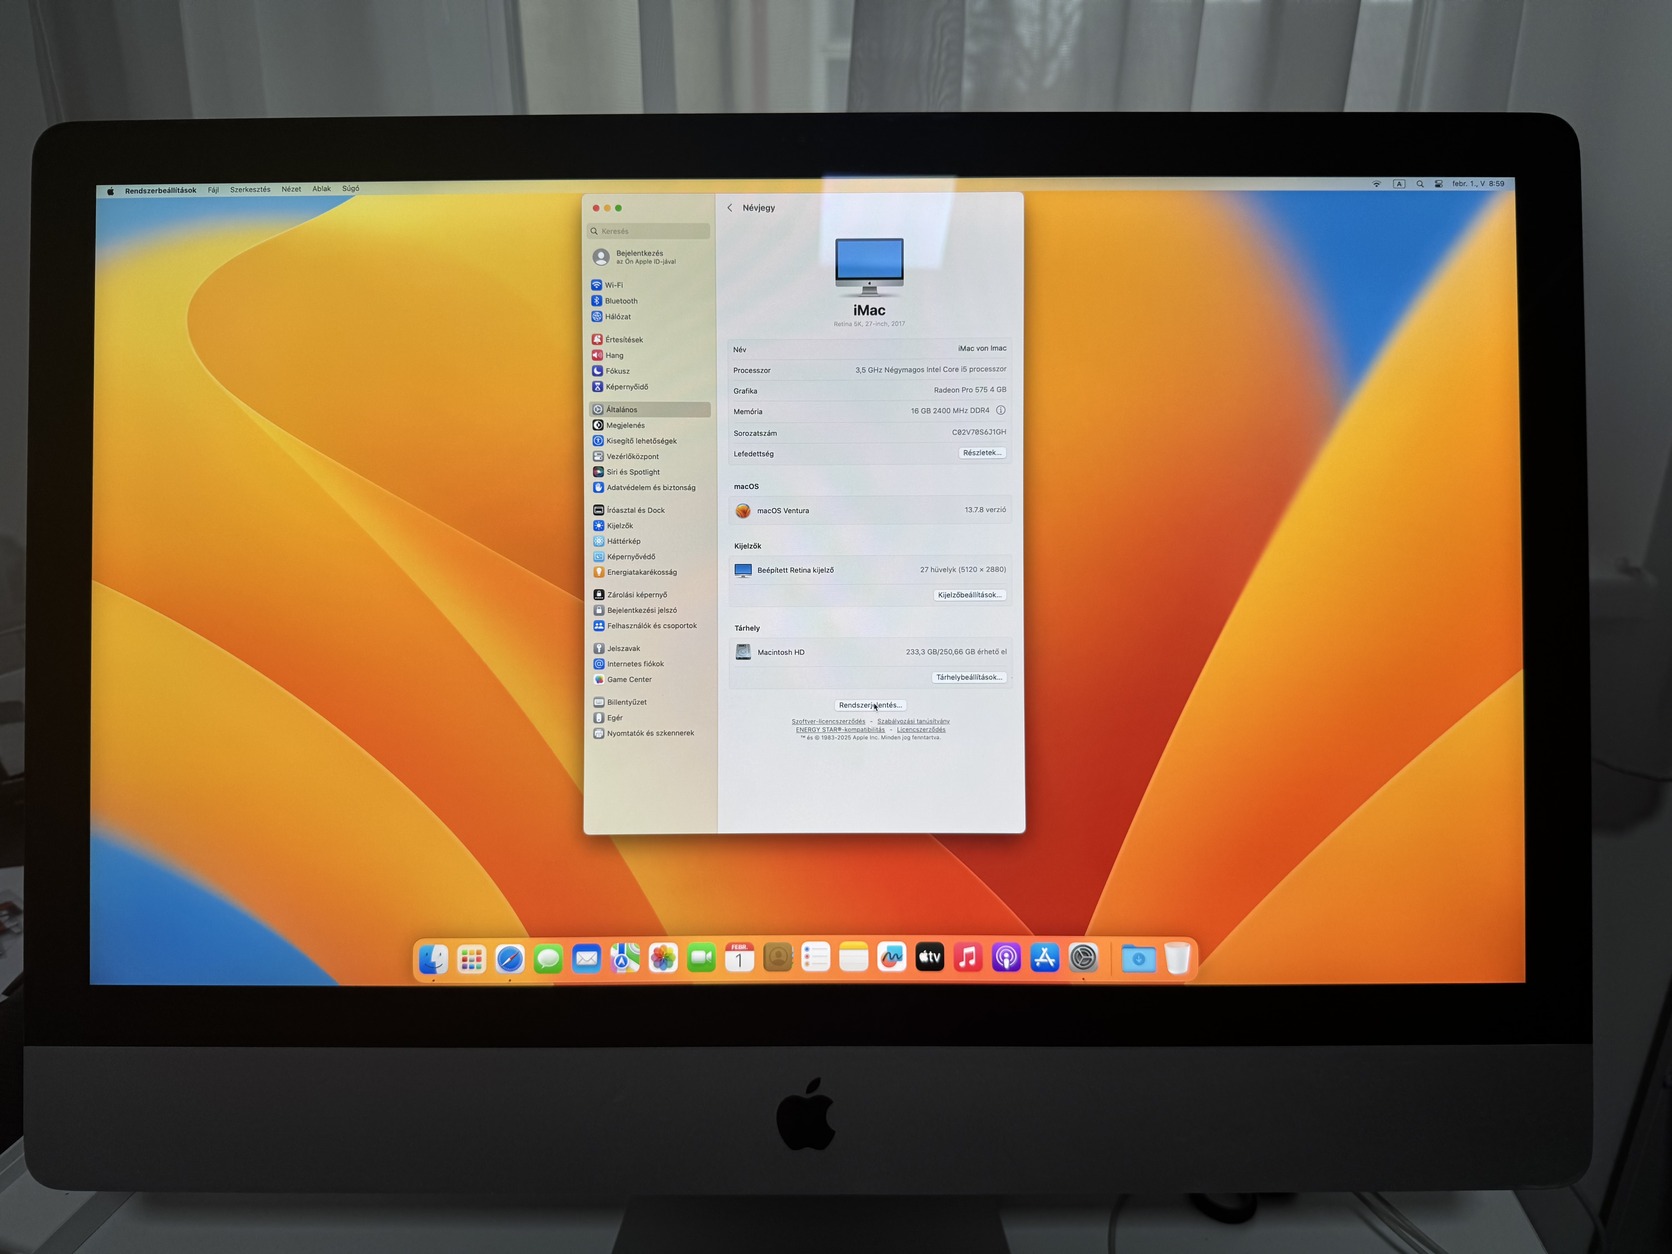1672x1254 pixels.
Task: Open the Szerkesztés menu
Action: click(250, 190)
